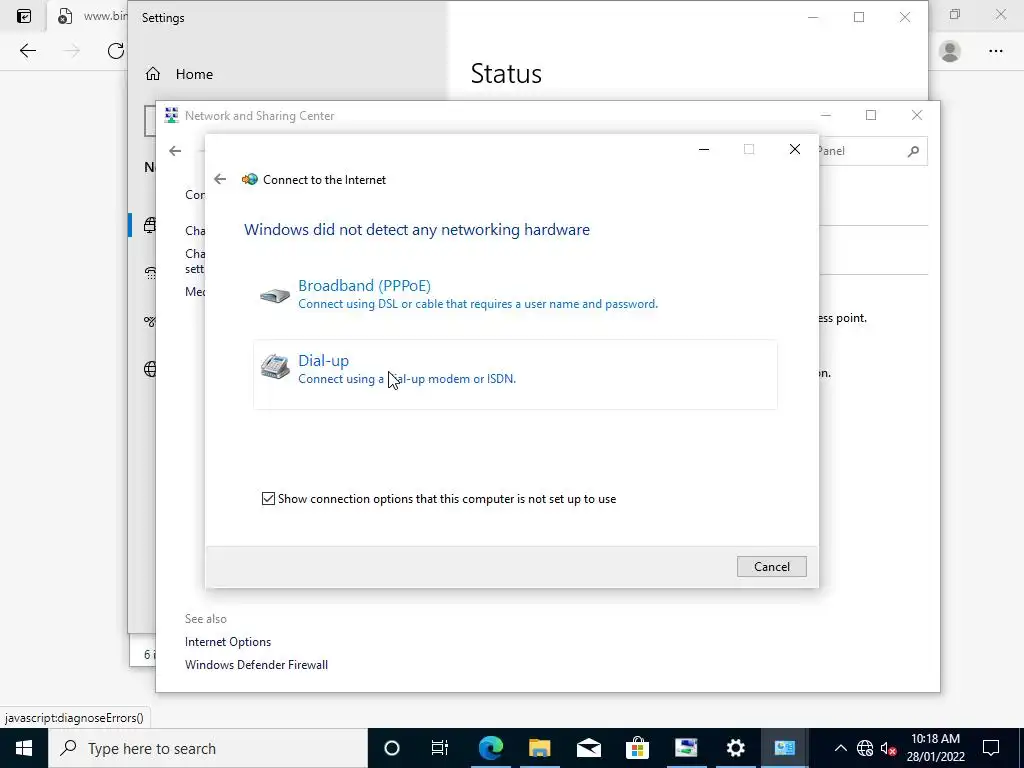The image size is (1024, 768).
Task: Click the Connect to the Internet globe icon
Action: point(249,179)
